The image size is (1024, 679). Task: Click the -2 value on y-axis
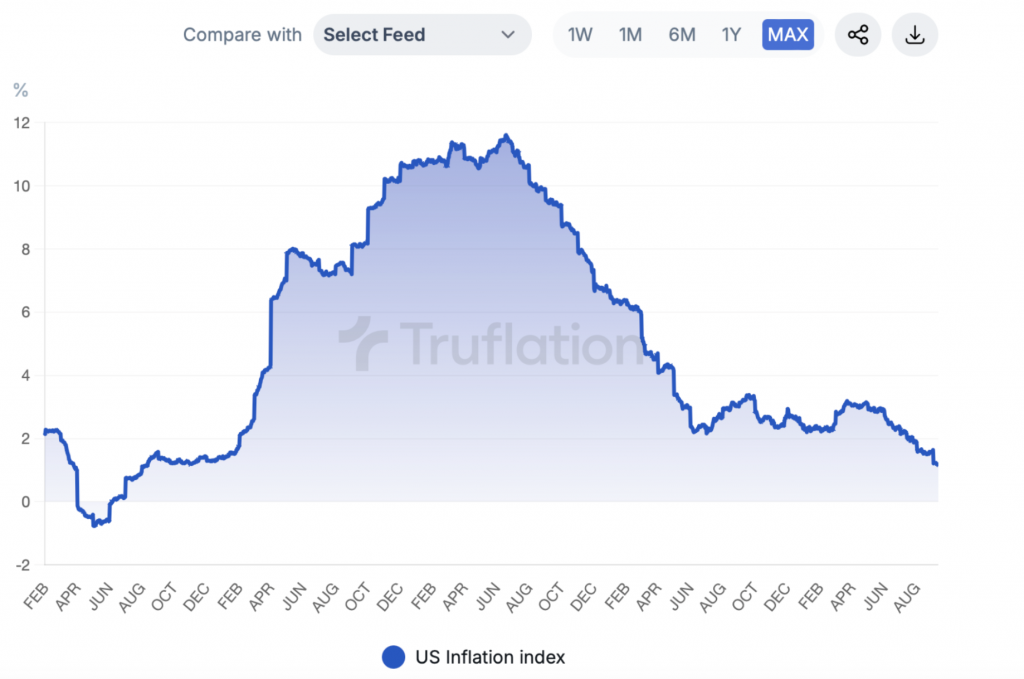click(x=21, y=564)
